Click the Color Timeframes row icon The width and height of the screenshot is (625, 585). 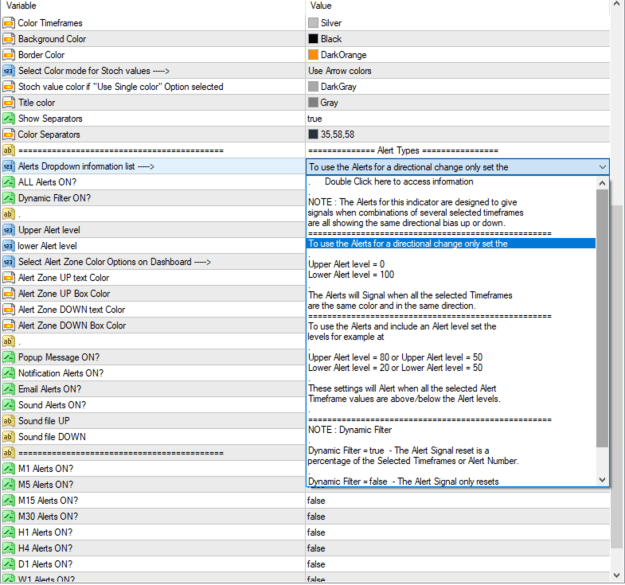(x=8, y=23)
